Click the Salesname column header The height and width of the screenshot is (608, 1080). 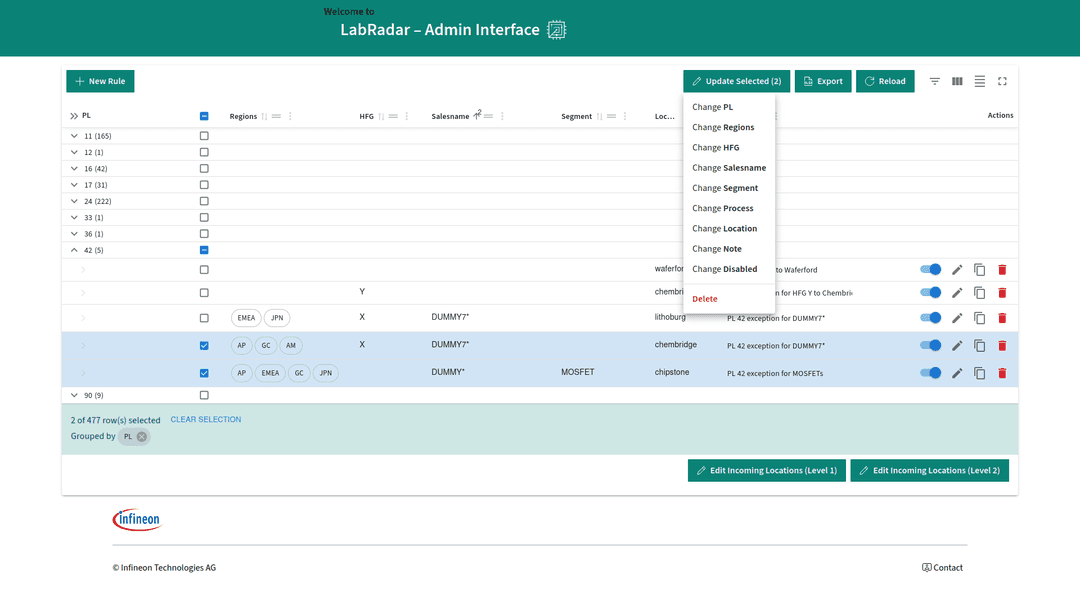[x=450, y=116]
